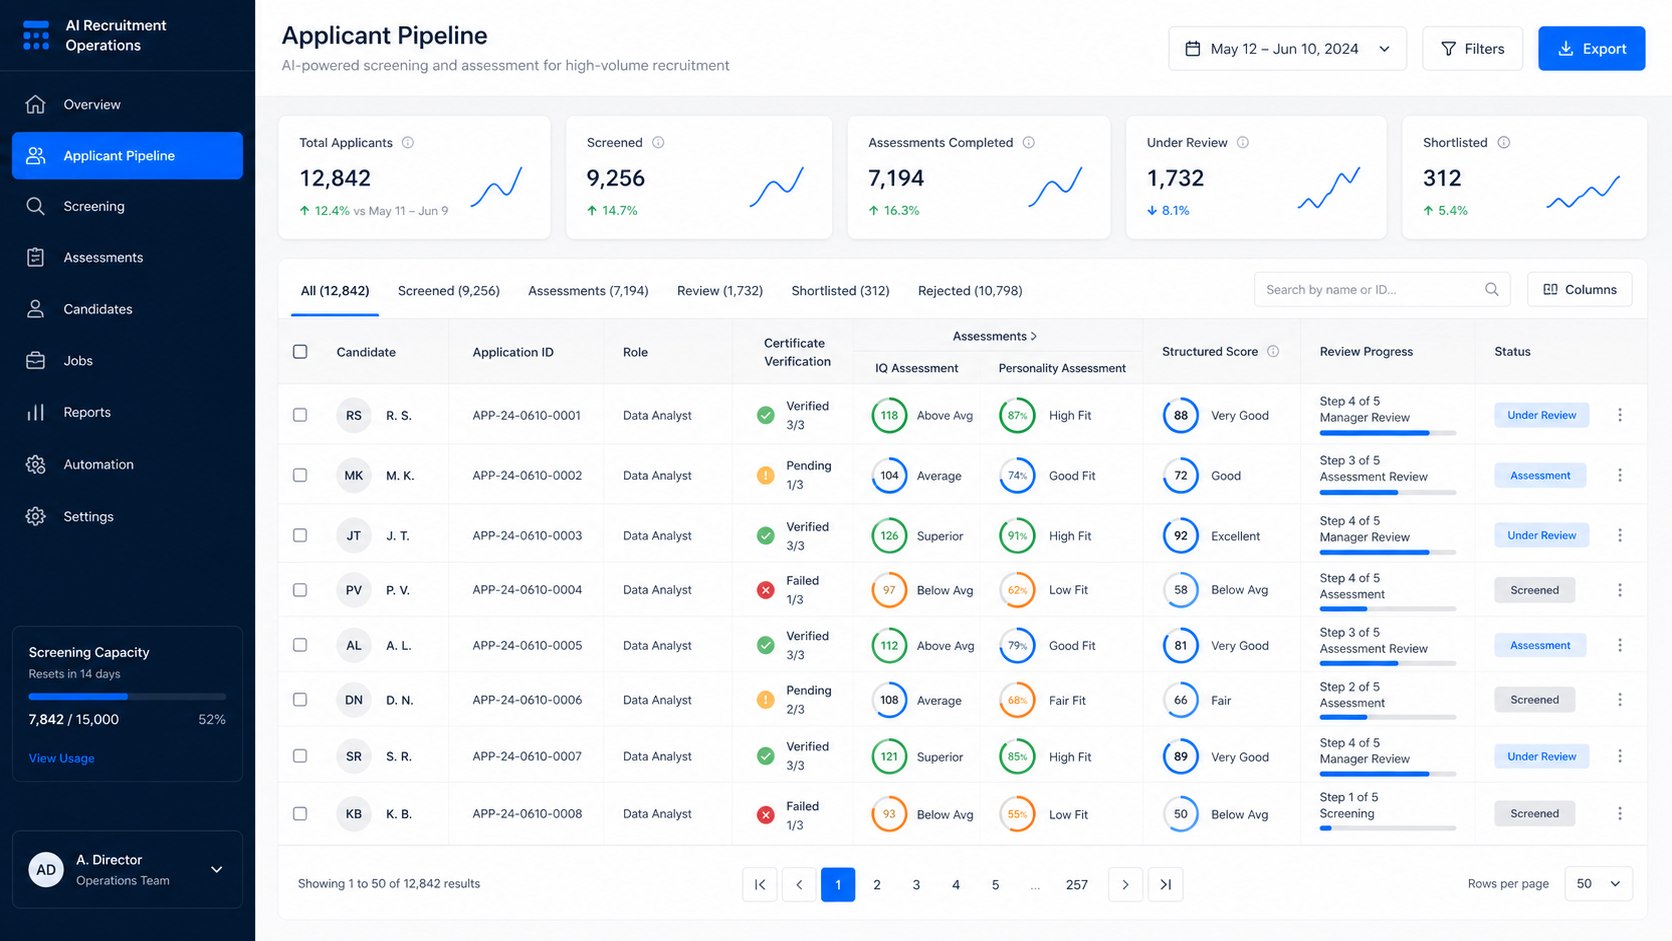Click the RS avatar in the first row
Image resolution: width=1672 pixels, height=941 pixels.
354,415
